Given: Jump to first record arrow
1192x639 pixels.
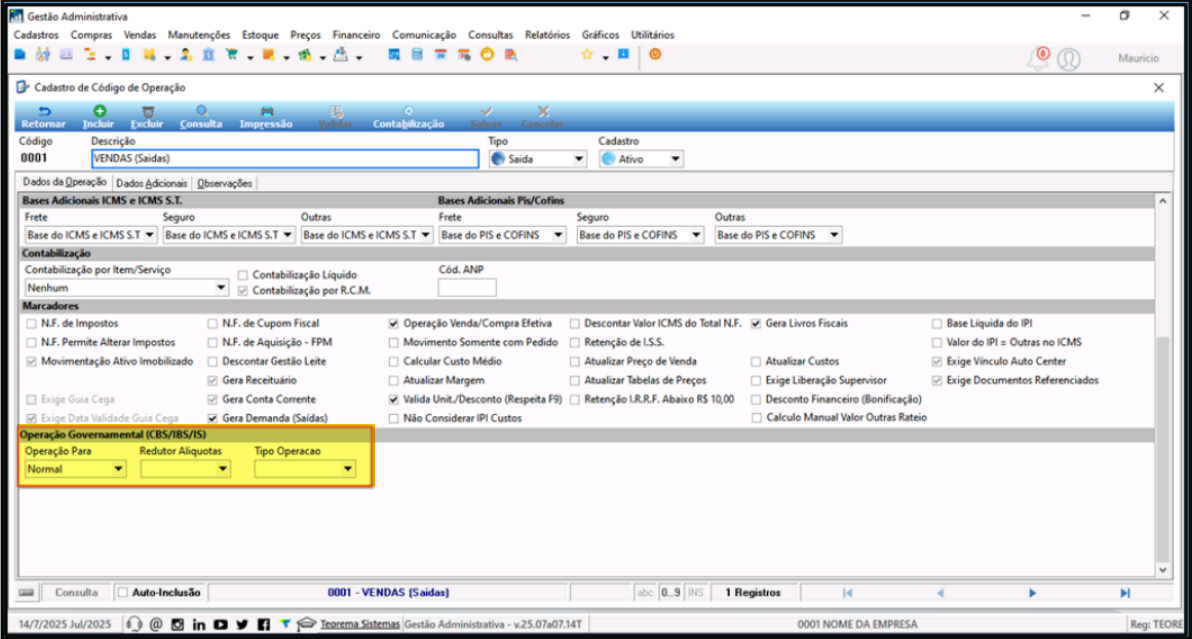Looking at the screenshot, I should click(848, 593).
